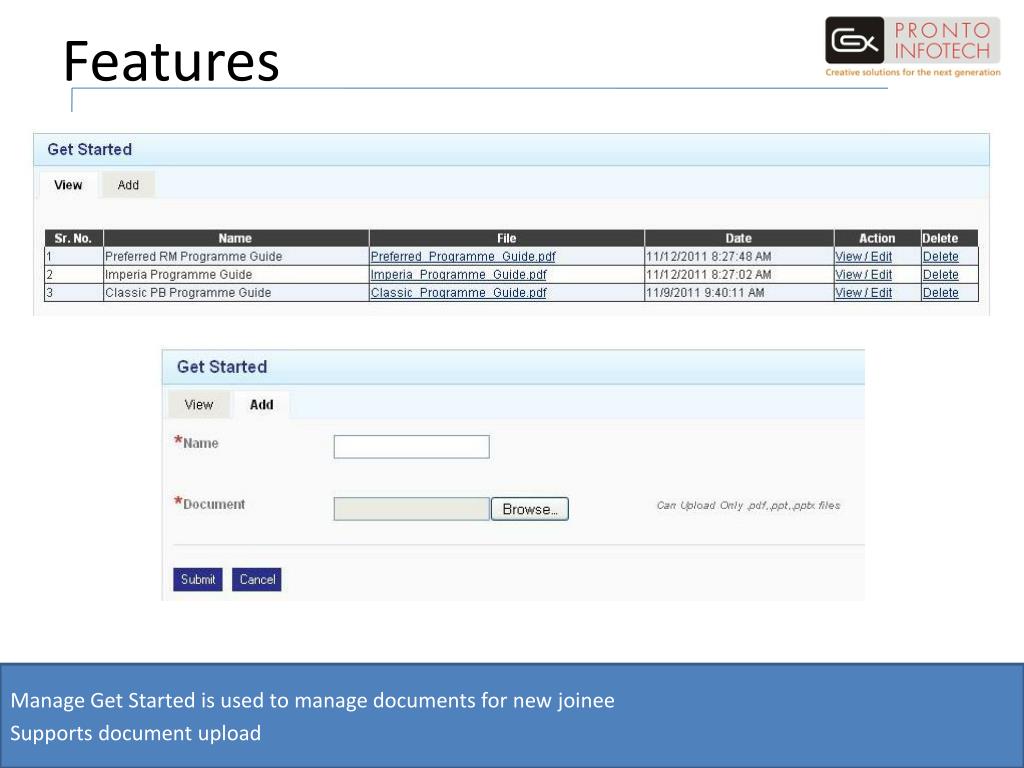The width and height of the screenshot is (1024, 768).
Task: Click 'Supports document upload' caption text
Action: pyautogui.click(x=136, y=733)
